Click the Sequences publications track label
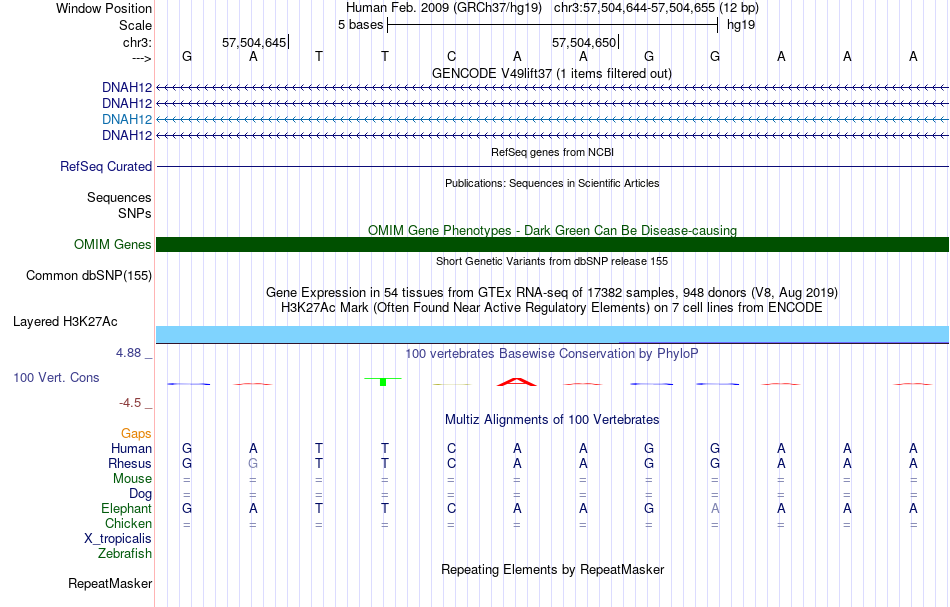Screen dimensions: 950x607 tap(119, 197)
